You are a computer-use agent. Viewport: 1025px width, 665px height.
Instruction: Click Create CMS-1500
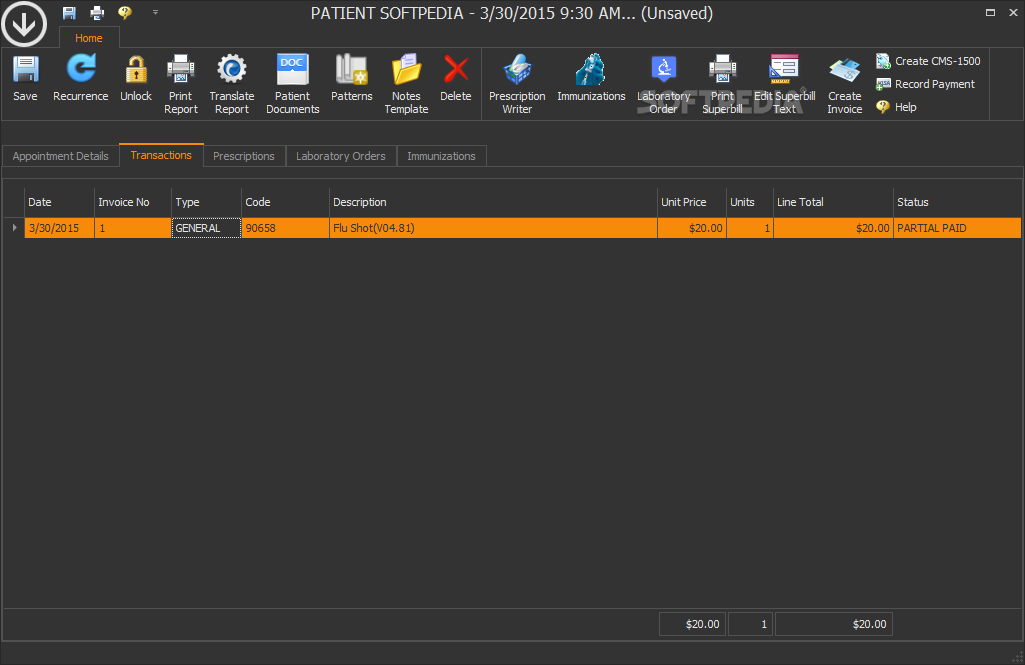click(x=928, y=61)
